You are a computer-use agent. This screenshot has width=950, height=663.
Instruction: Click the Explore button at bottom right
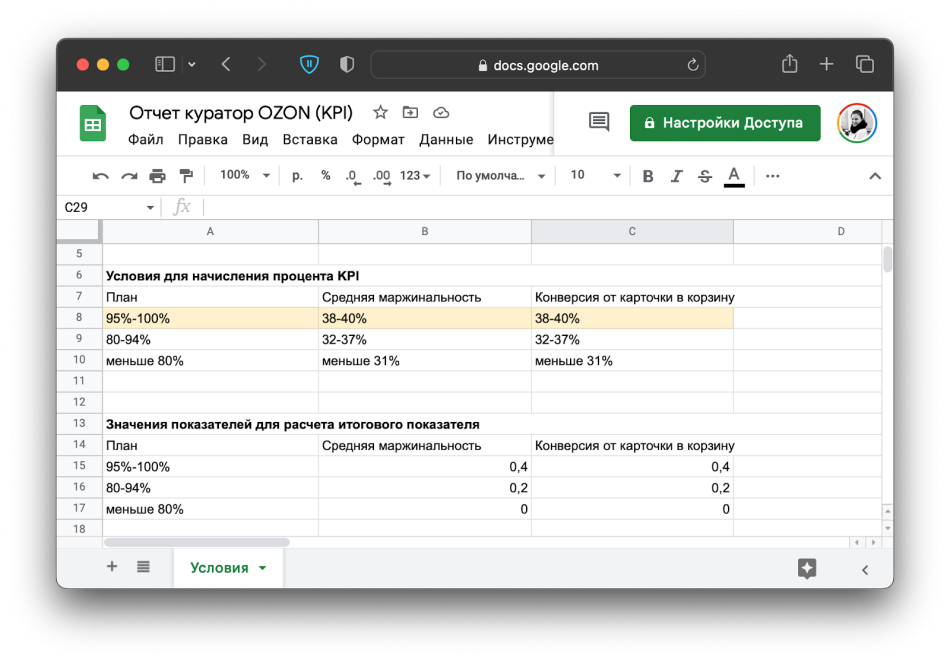click(x=807, y=568)
